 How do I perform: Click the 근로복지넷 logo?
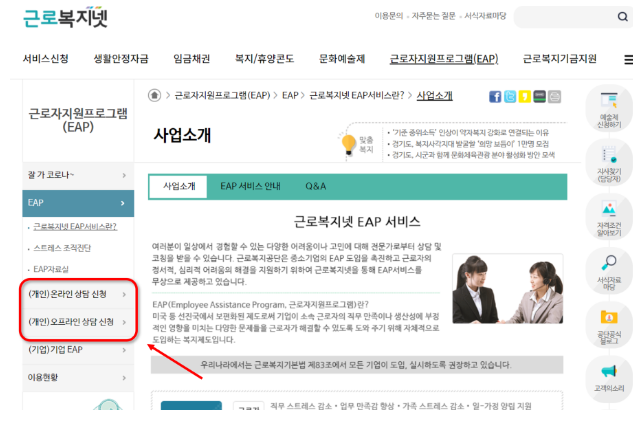point(65,17)
